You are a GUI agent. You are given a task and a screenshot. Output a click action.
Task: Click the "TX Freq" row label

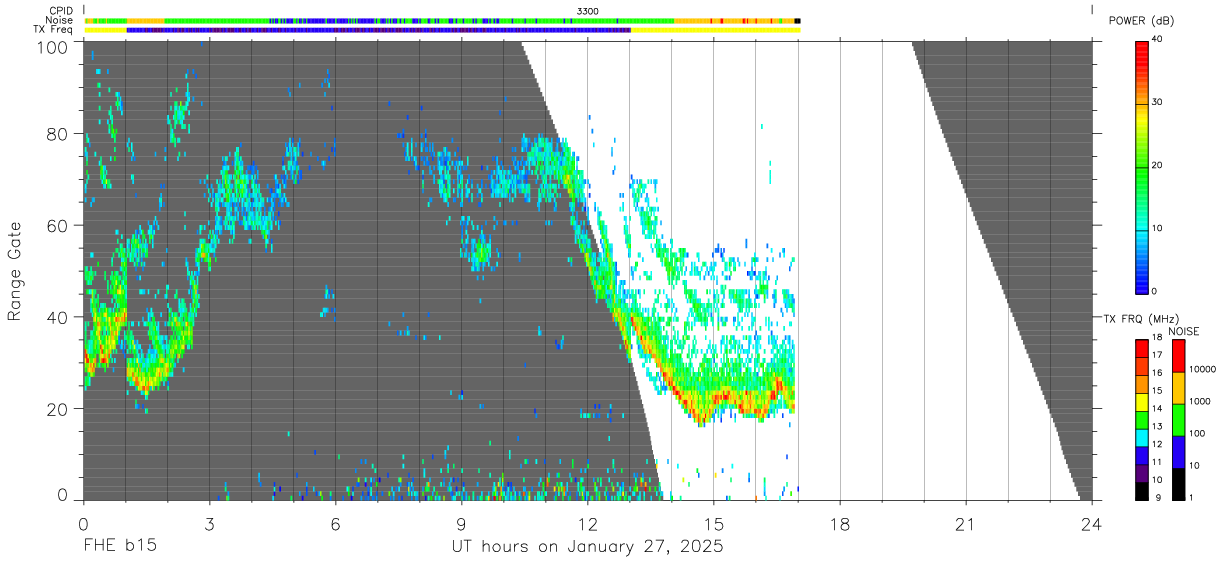click(54, 30)
